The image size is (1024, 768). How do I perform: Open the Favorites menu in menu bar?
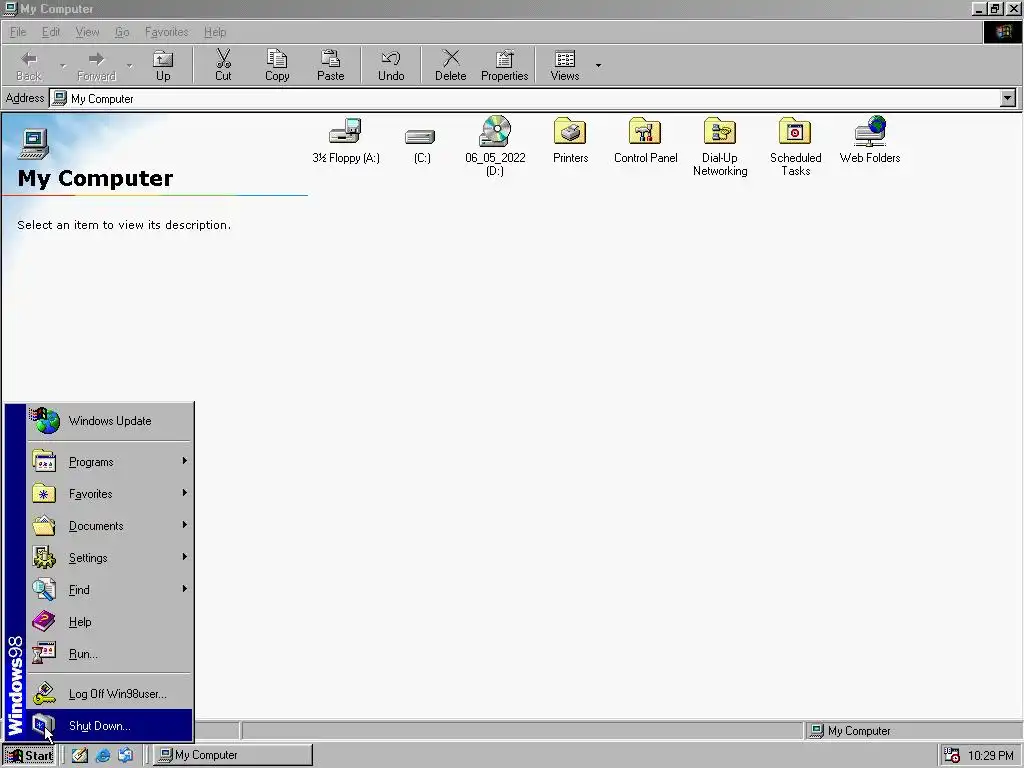tap(167, 32)
